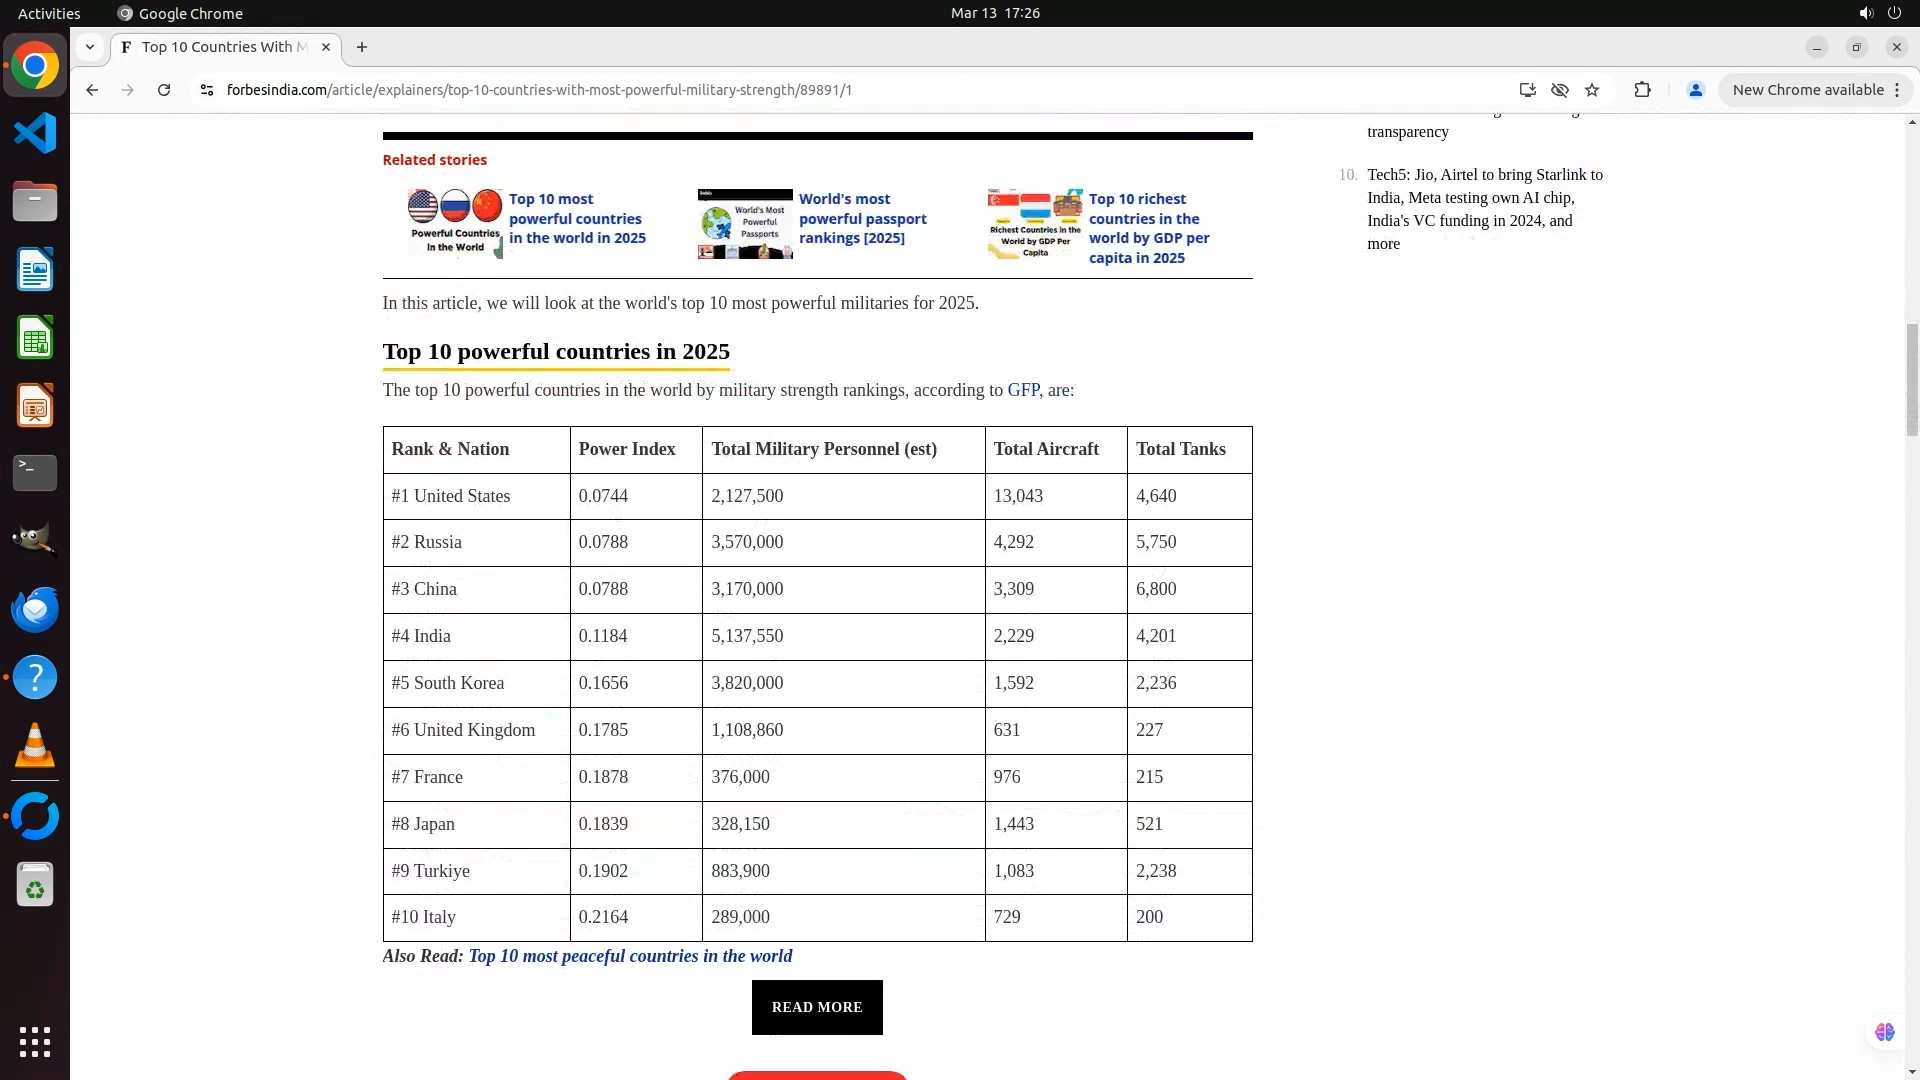Bookmark this page with star icon
The width and height of the screenshot is (1920, 1080).
click(1592, 90)
